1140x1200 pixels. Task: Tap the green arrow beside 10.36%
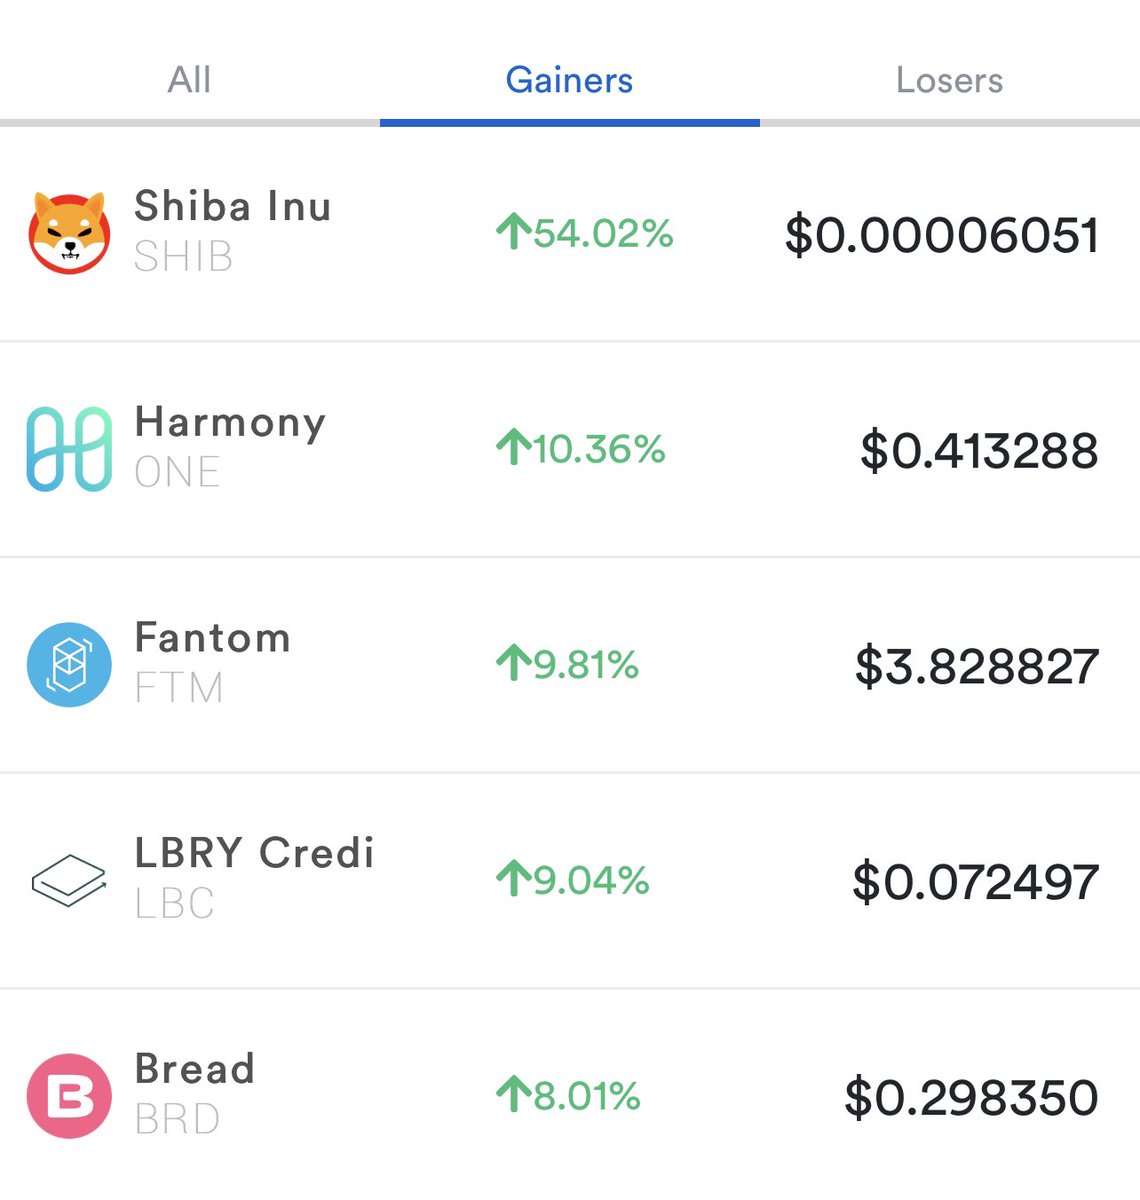[513, 447]
